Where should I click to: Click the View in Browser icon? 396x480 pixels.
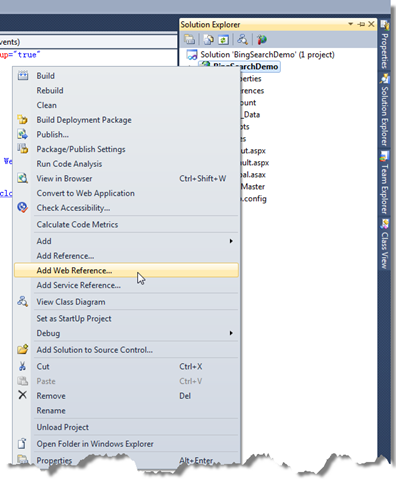23,178
